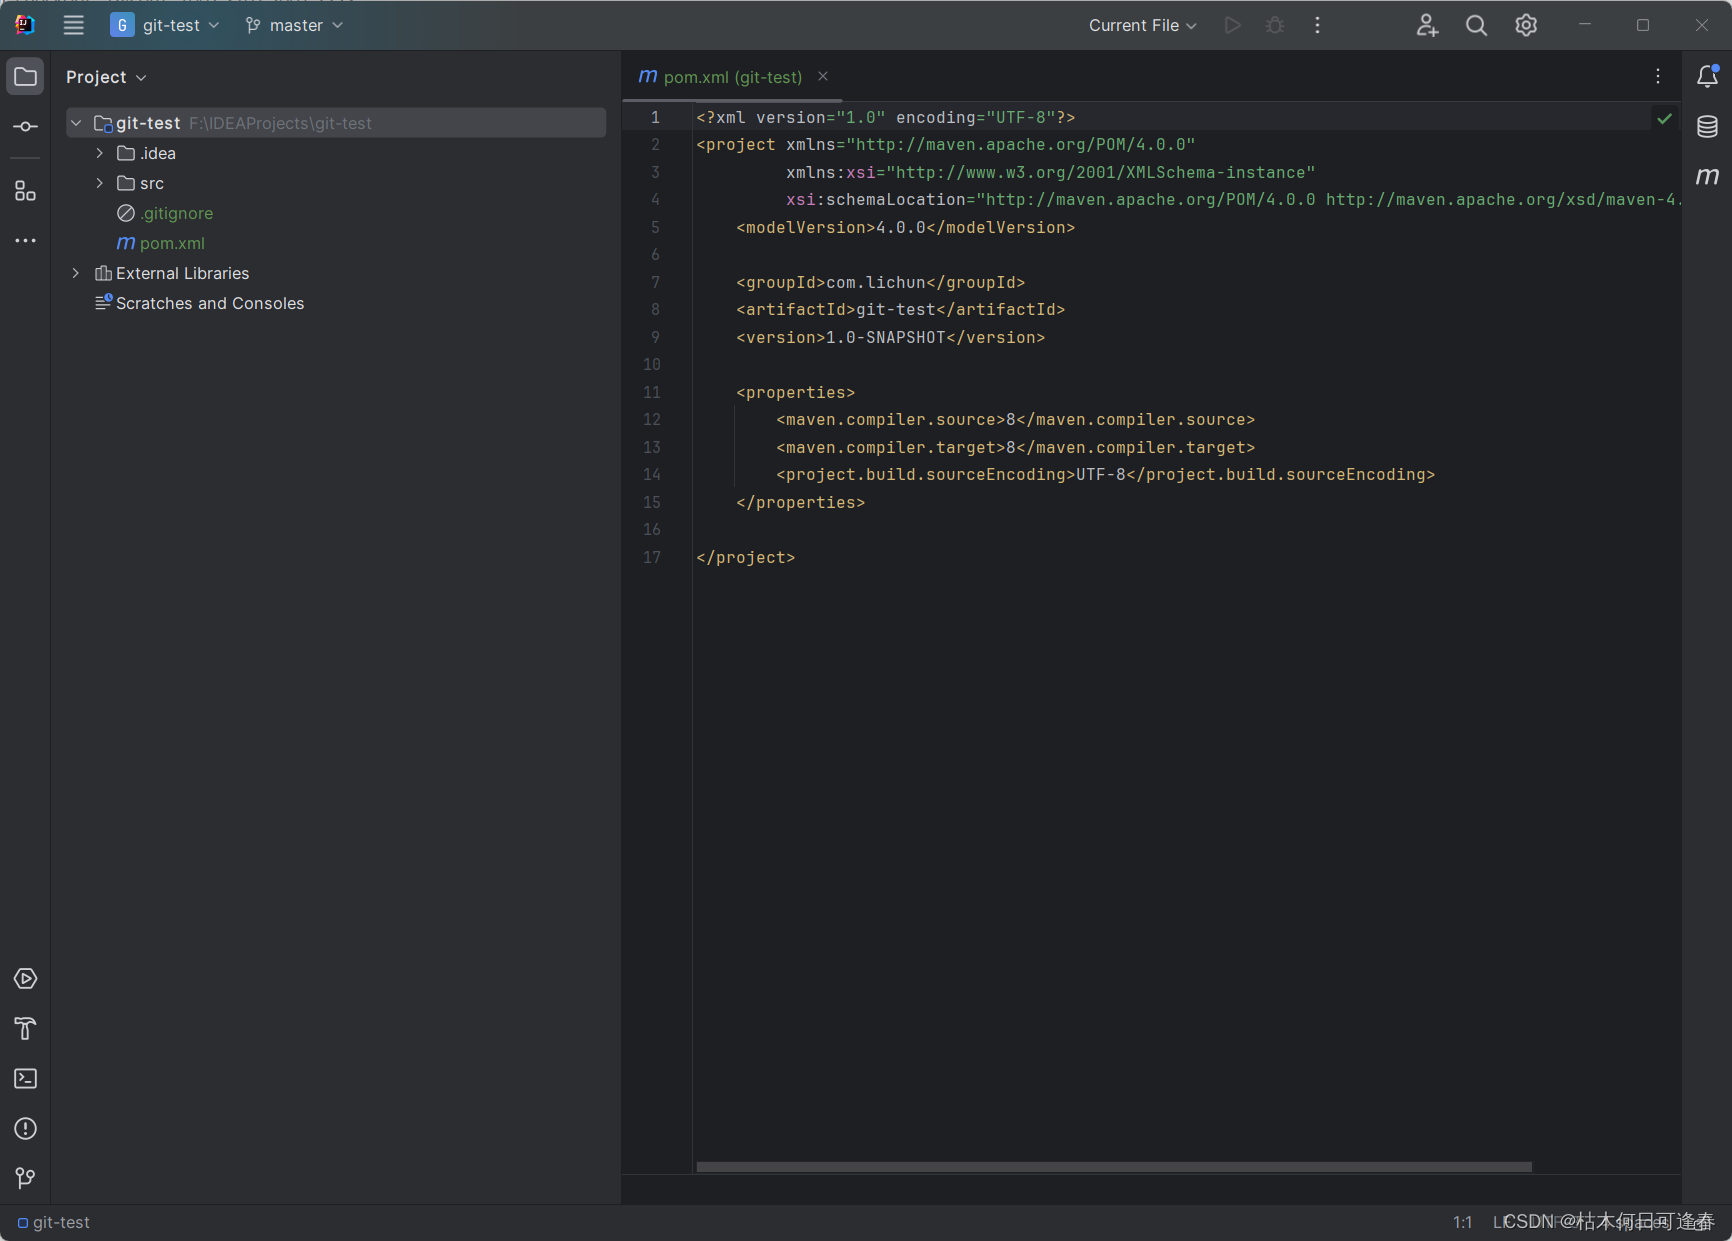Image resolution: width=1732 pixels, height=1241 pixels.
Task: Debug the current file
Action: (1275, 25)
